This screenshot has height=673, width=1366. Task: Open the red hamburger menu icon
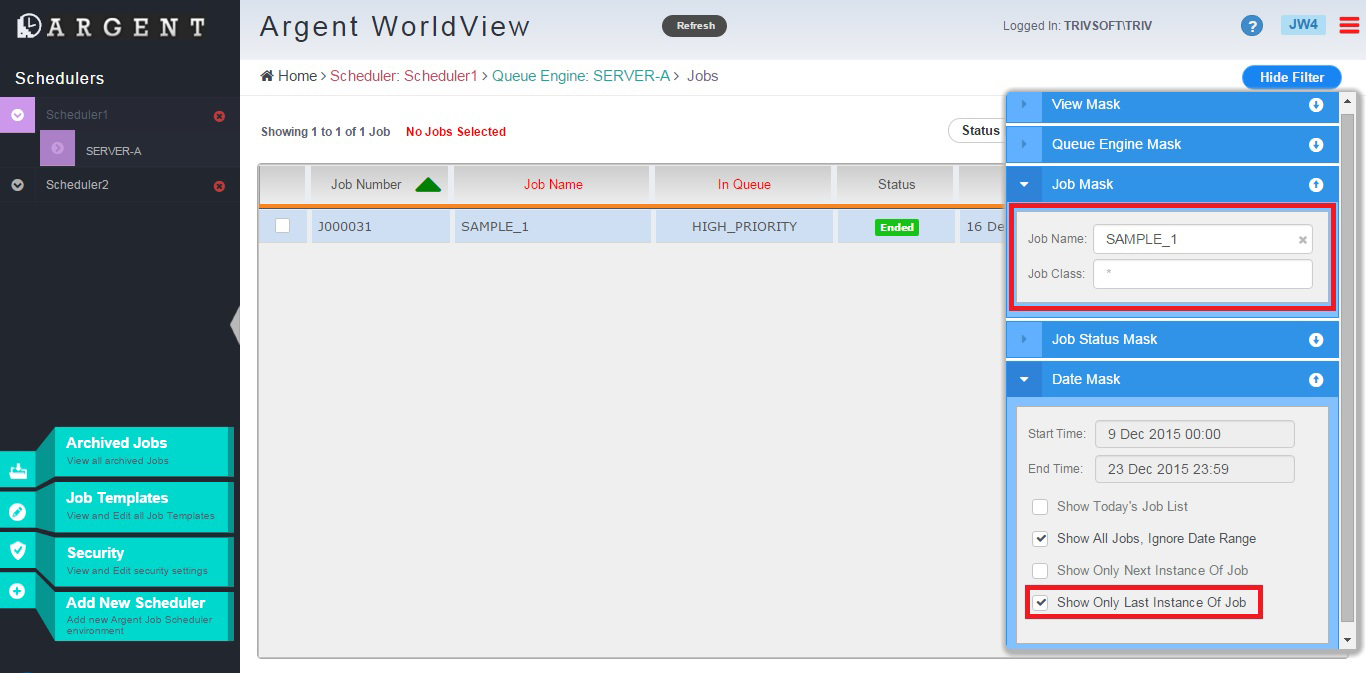coord(1349,26)
